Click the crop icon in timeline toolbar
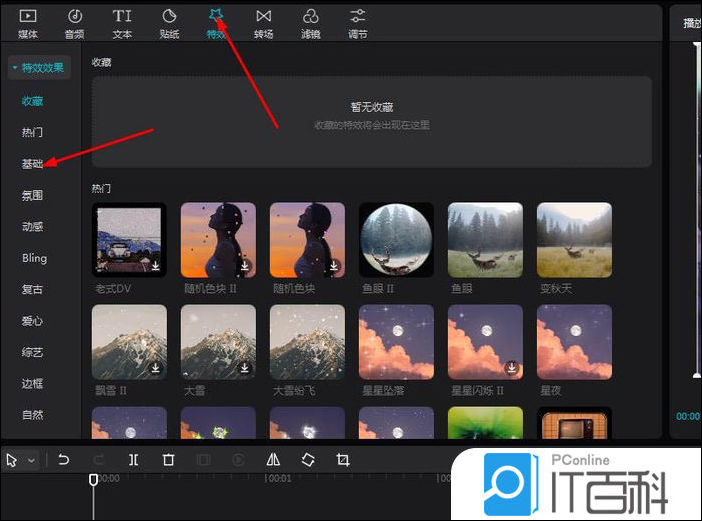The image size is (702, 521). [343, 460]
